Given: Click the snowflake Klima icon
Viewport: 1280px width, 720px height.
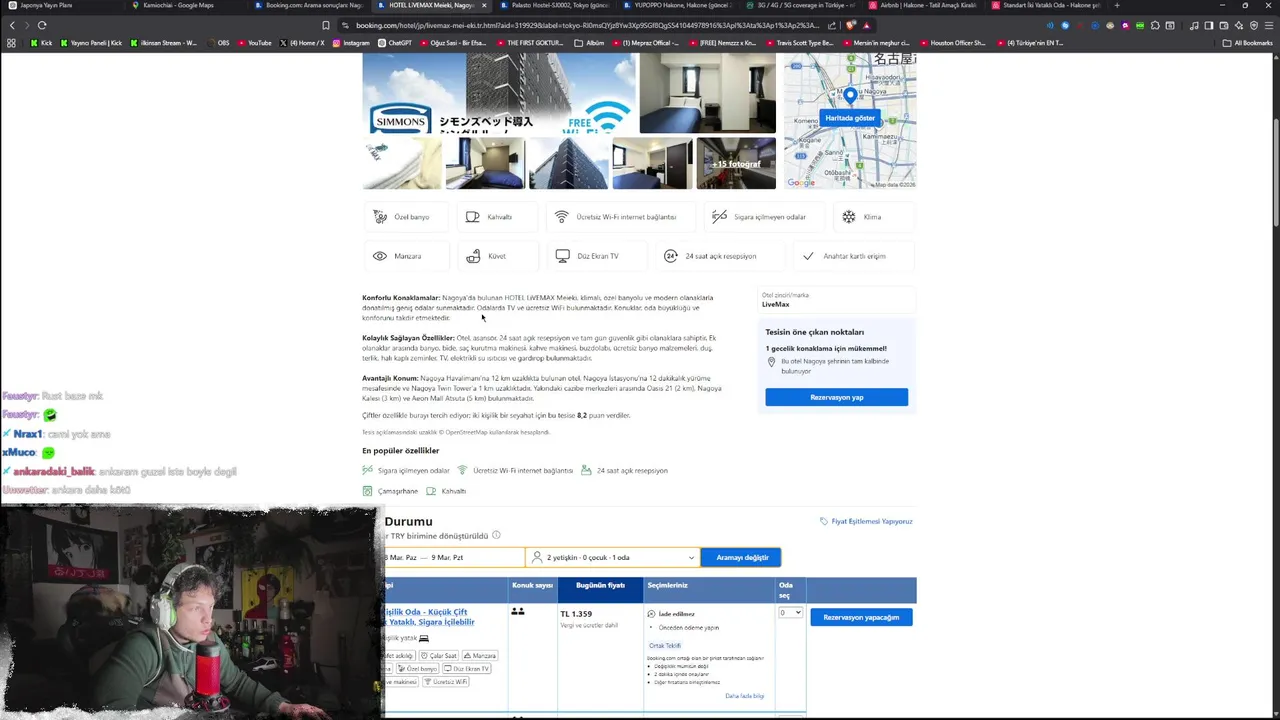Looking at the screenshot, I should click(849, 216).
